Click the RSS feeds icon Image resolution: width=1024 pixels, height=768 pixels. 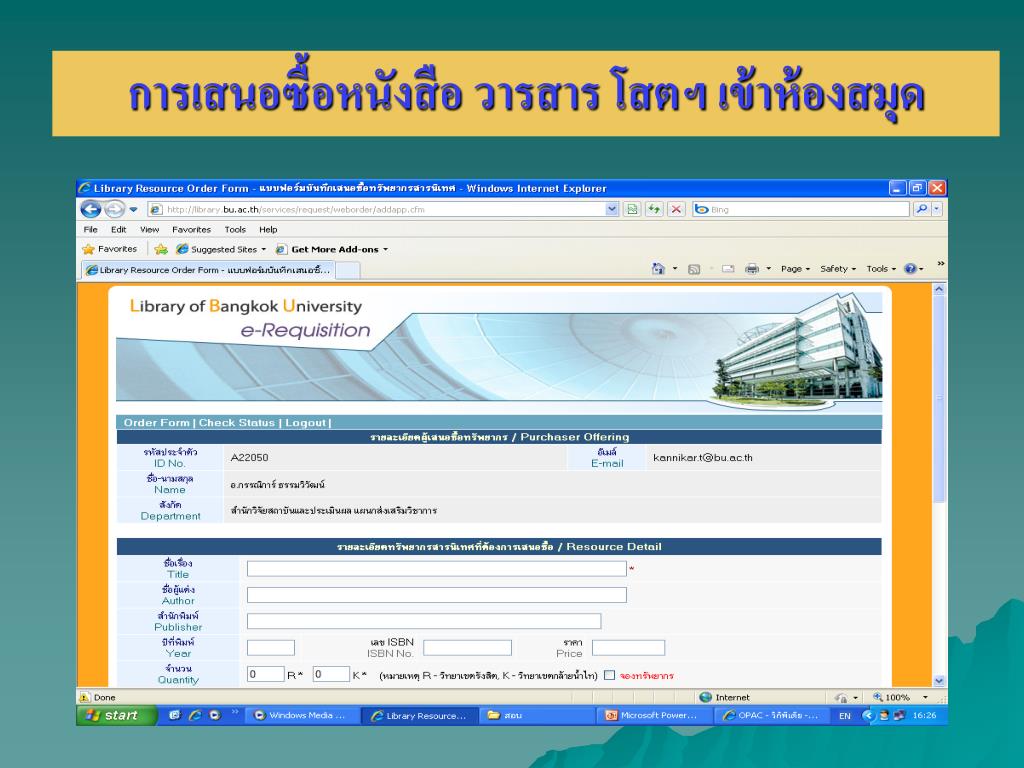tap(694, 269)
